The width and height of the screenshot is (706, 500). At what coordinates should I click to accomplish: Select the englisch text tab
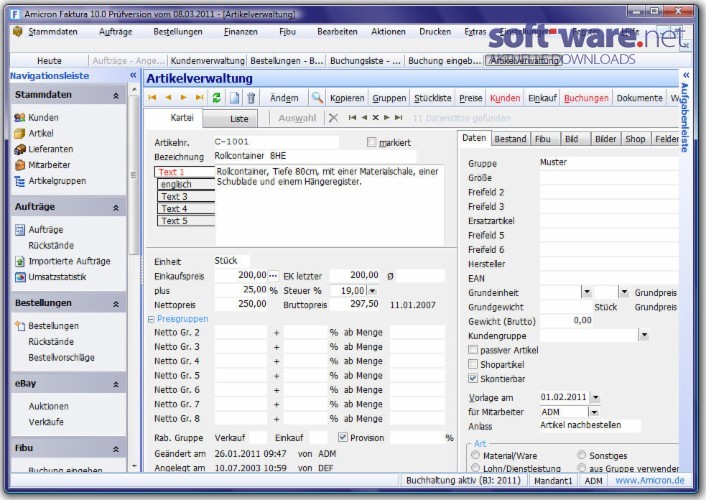(186, 184)
